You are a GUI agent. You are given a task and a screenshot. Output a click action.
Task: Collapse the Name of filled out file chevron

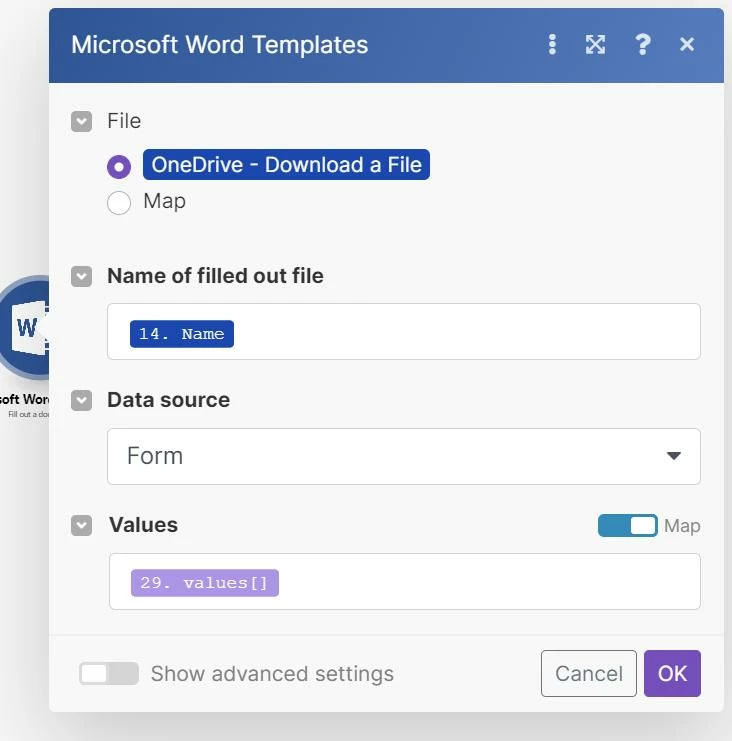81,276
